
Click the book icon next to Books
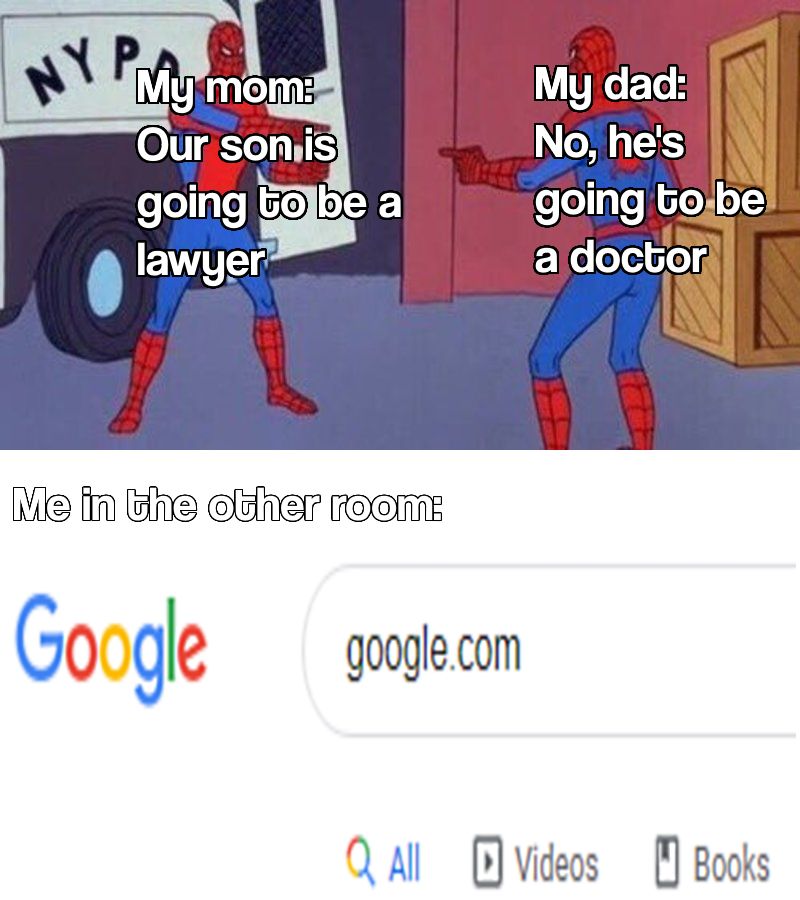(x=667, y=862)
